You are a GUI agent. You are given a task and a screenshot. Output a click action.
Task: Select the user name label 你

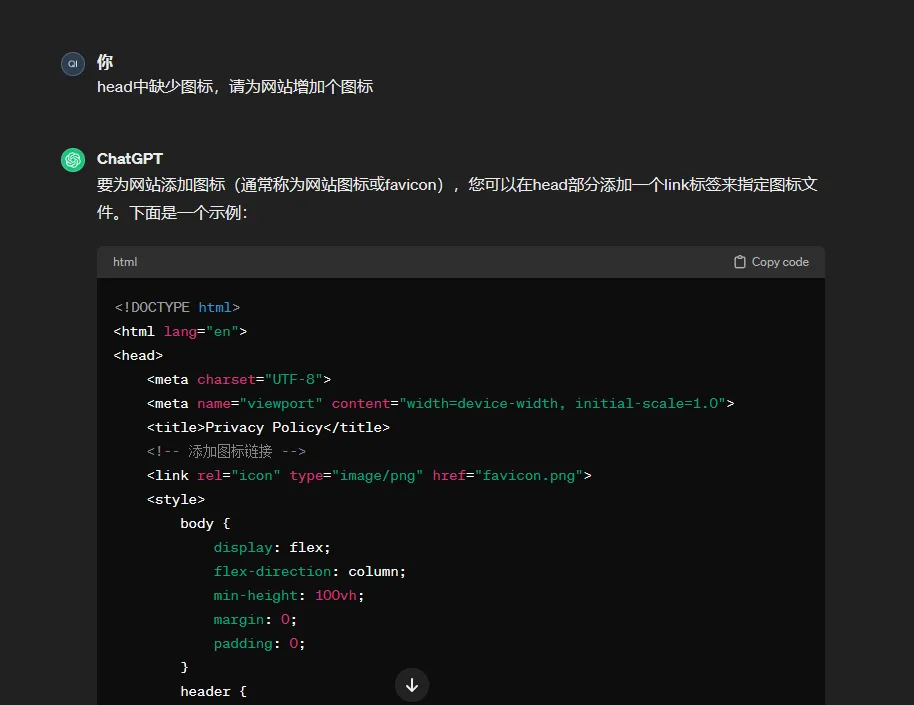click(x=105, y=62)
